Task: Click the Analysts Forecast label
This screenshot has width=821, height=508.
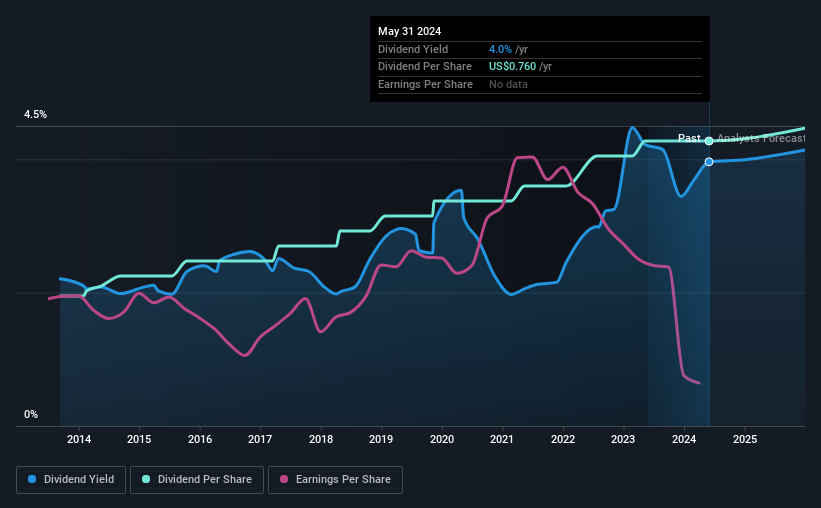Action: point(761,138)
